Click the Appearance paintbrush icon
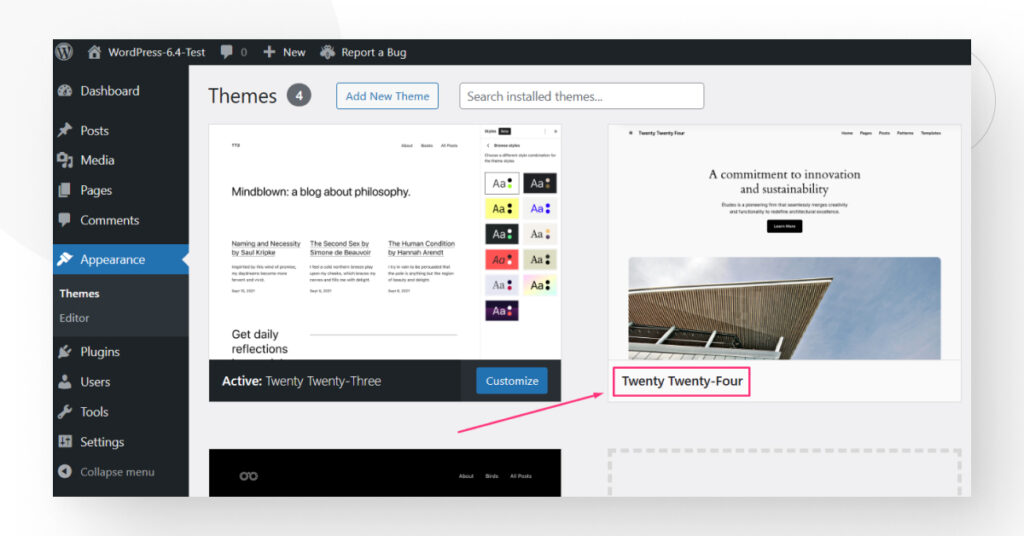1024x536 pixels. pyautogui.click(x=65, y=259)
